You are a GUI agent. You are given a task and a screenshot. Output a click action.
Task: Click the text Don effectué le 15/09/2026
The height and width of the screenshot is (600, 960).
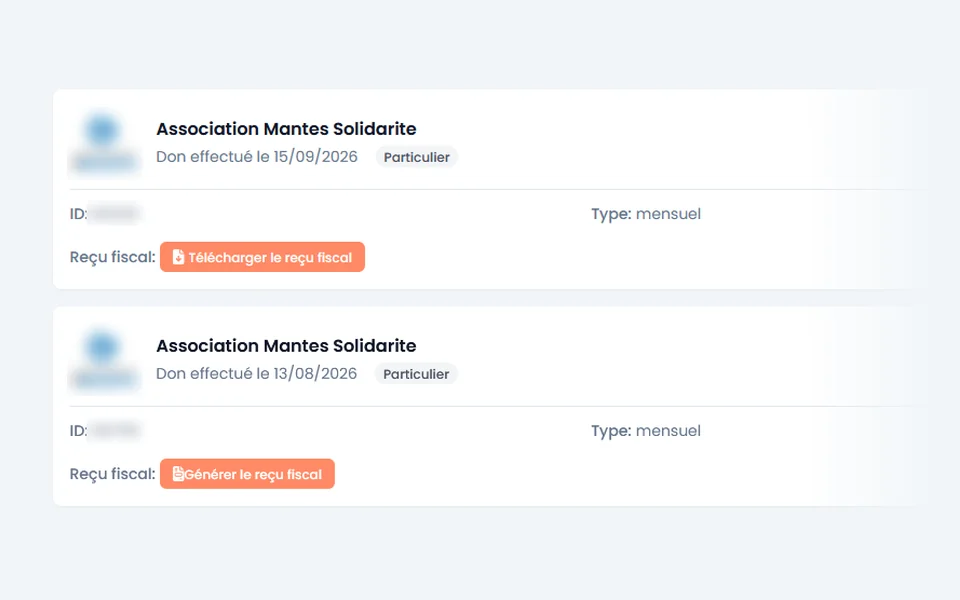[257, 157]
